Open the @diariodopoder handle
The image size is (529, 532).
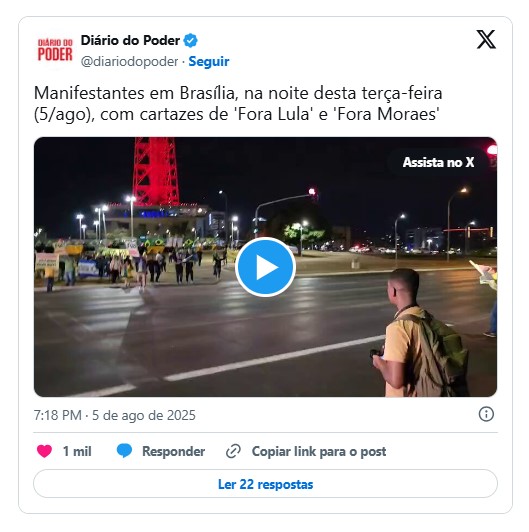(129, 61)
